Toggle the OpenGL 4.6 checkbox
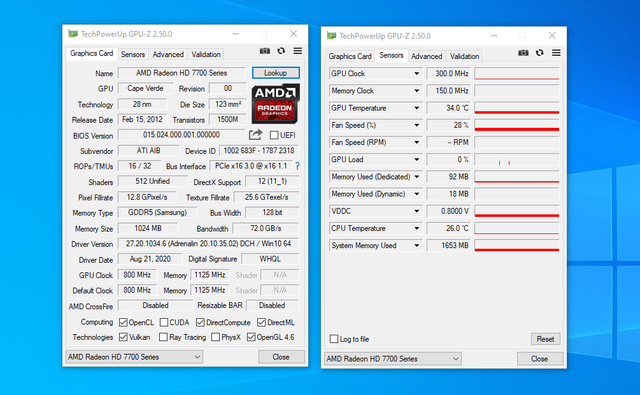 click(x=251, y=337)
